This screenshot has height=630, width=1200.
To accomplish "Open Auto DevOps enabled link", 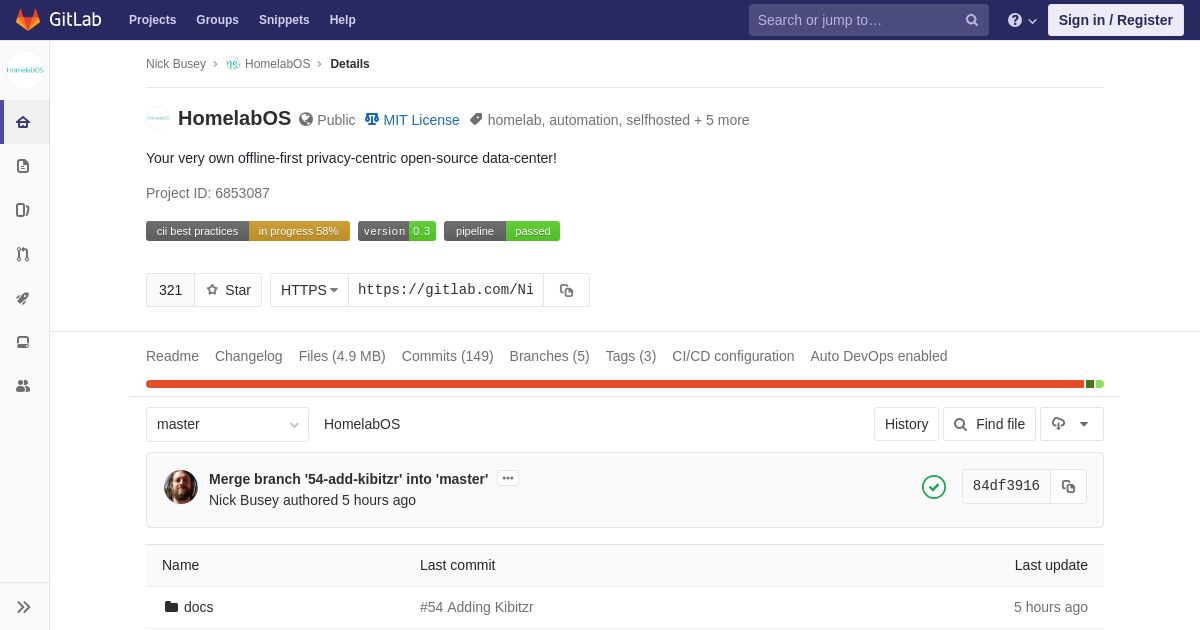I will [x=879, y=356].
